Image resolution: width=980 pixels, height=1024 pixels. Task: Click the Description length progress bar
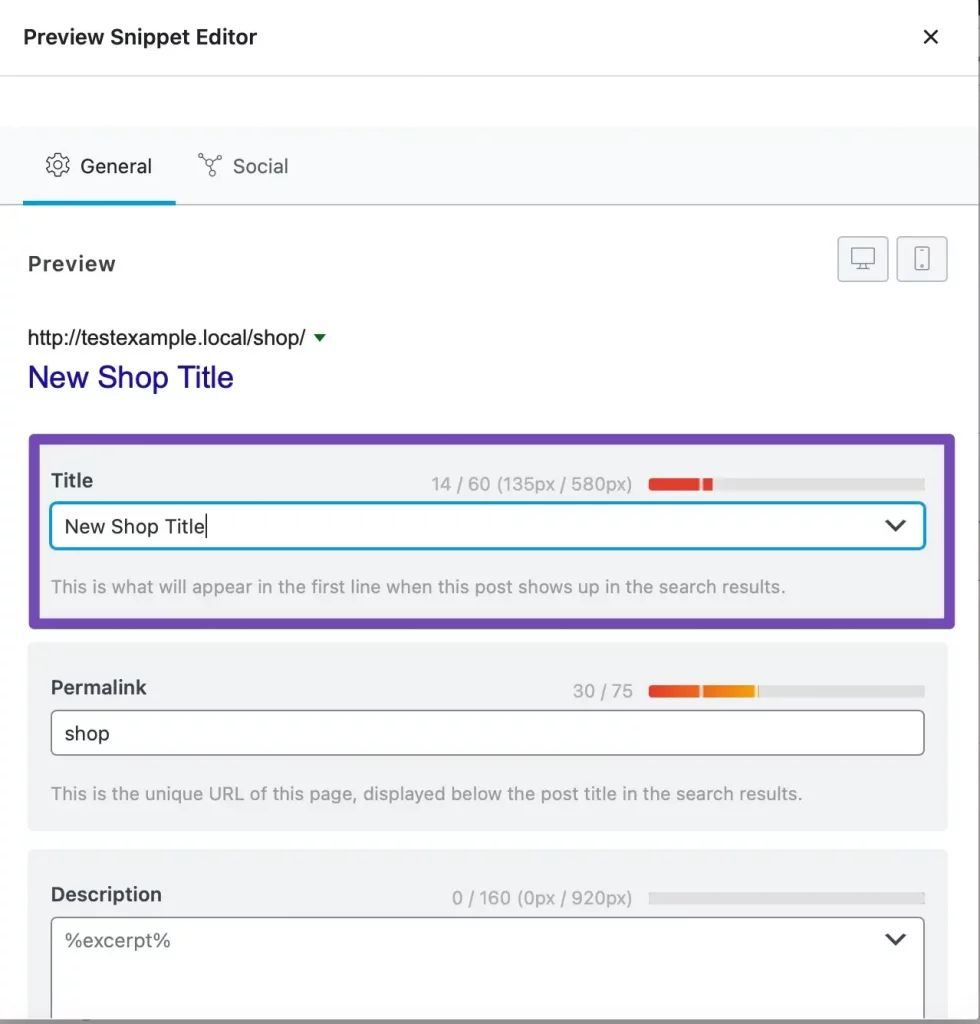pos(786,898)
